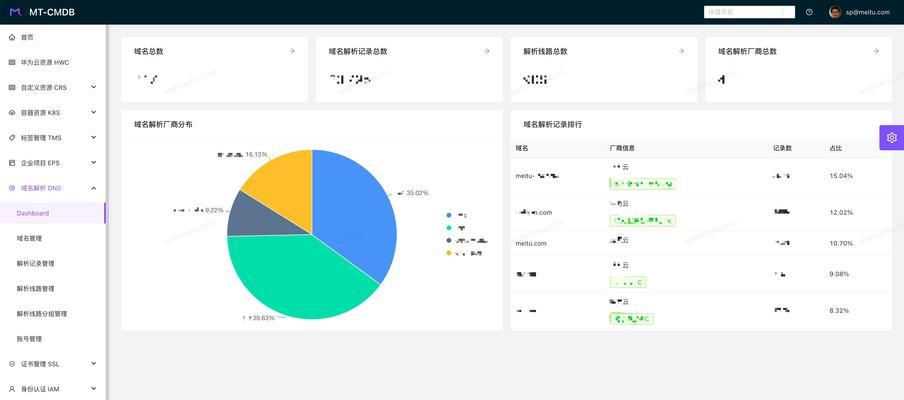The image size is (904, 400).
Task: Toggle the gray-blue legend dot
Action: [449, 240]
